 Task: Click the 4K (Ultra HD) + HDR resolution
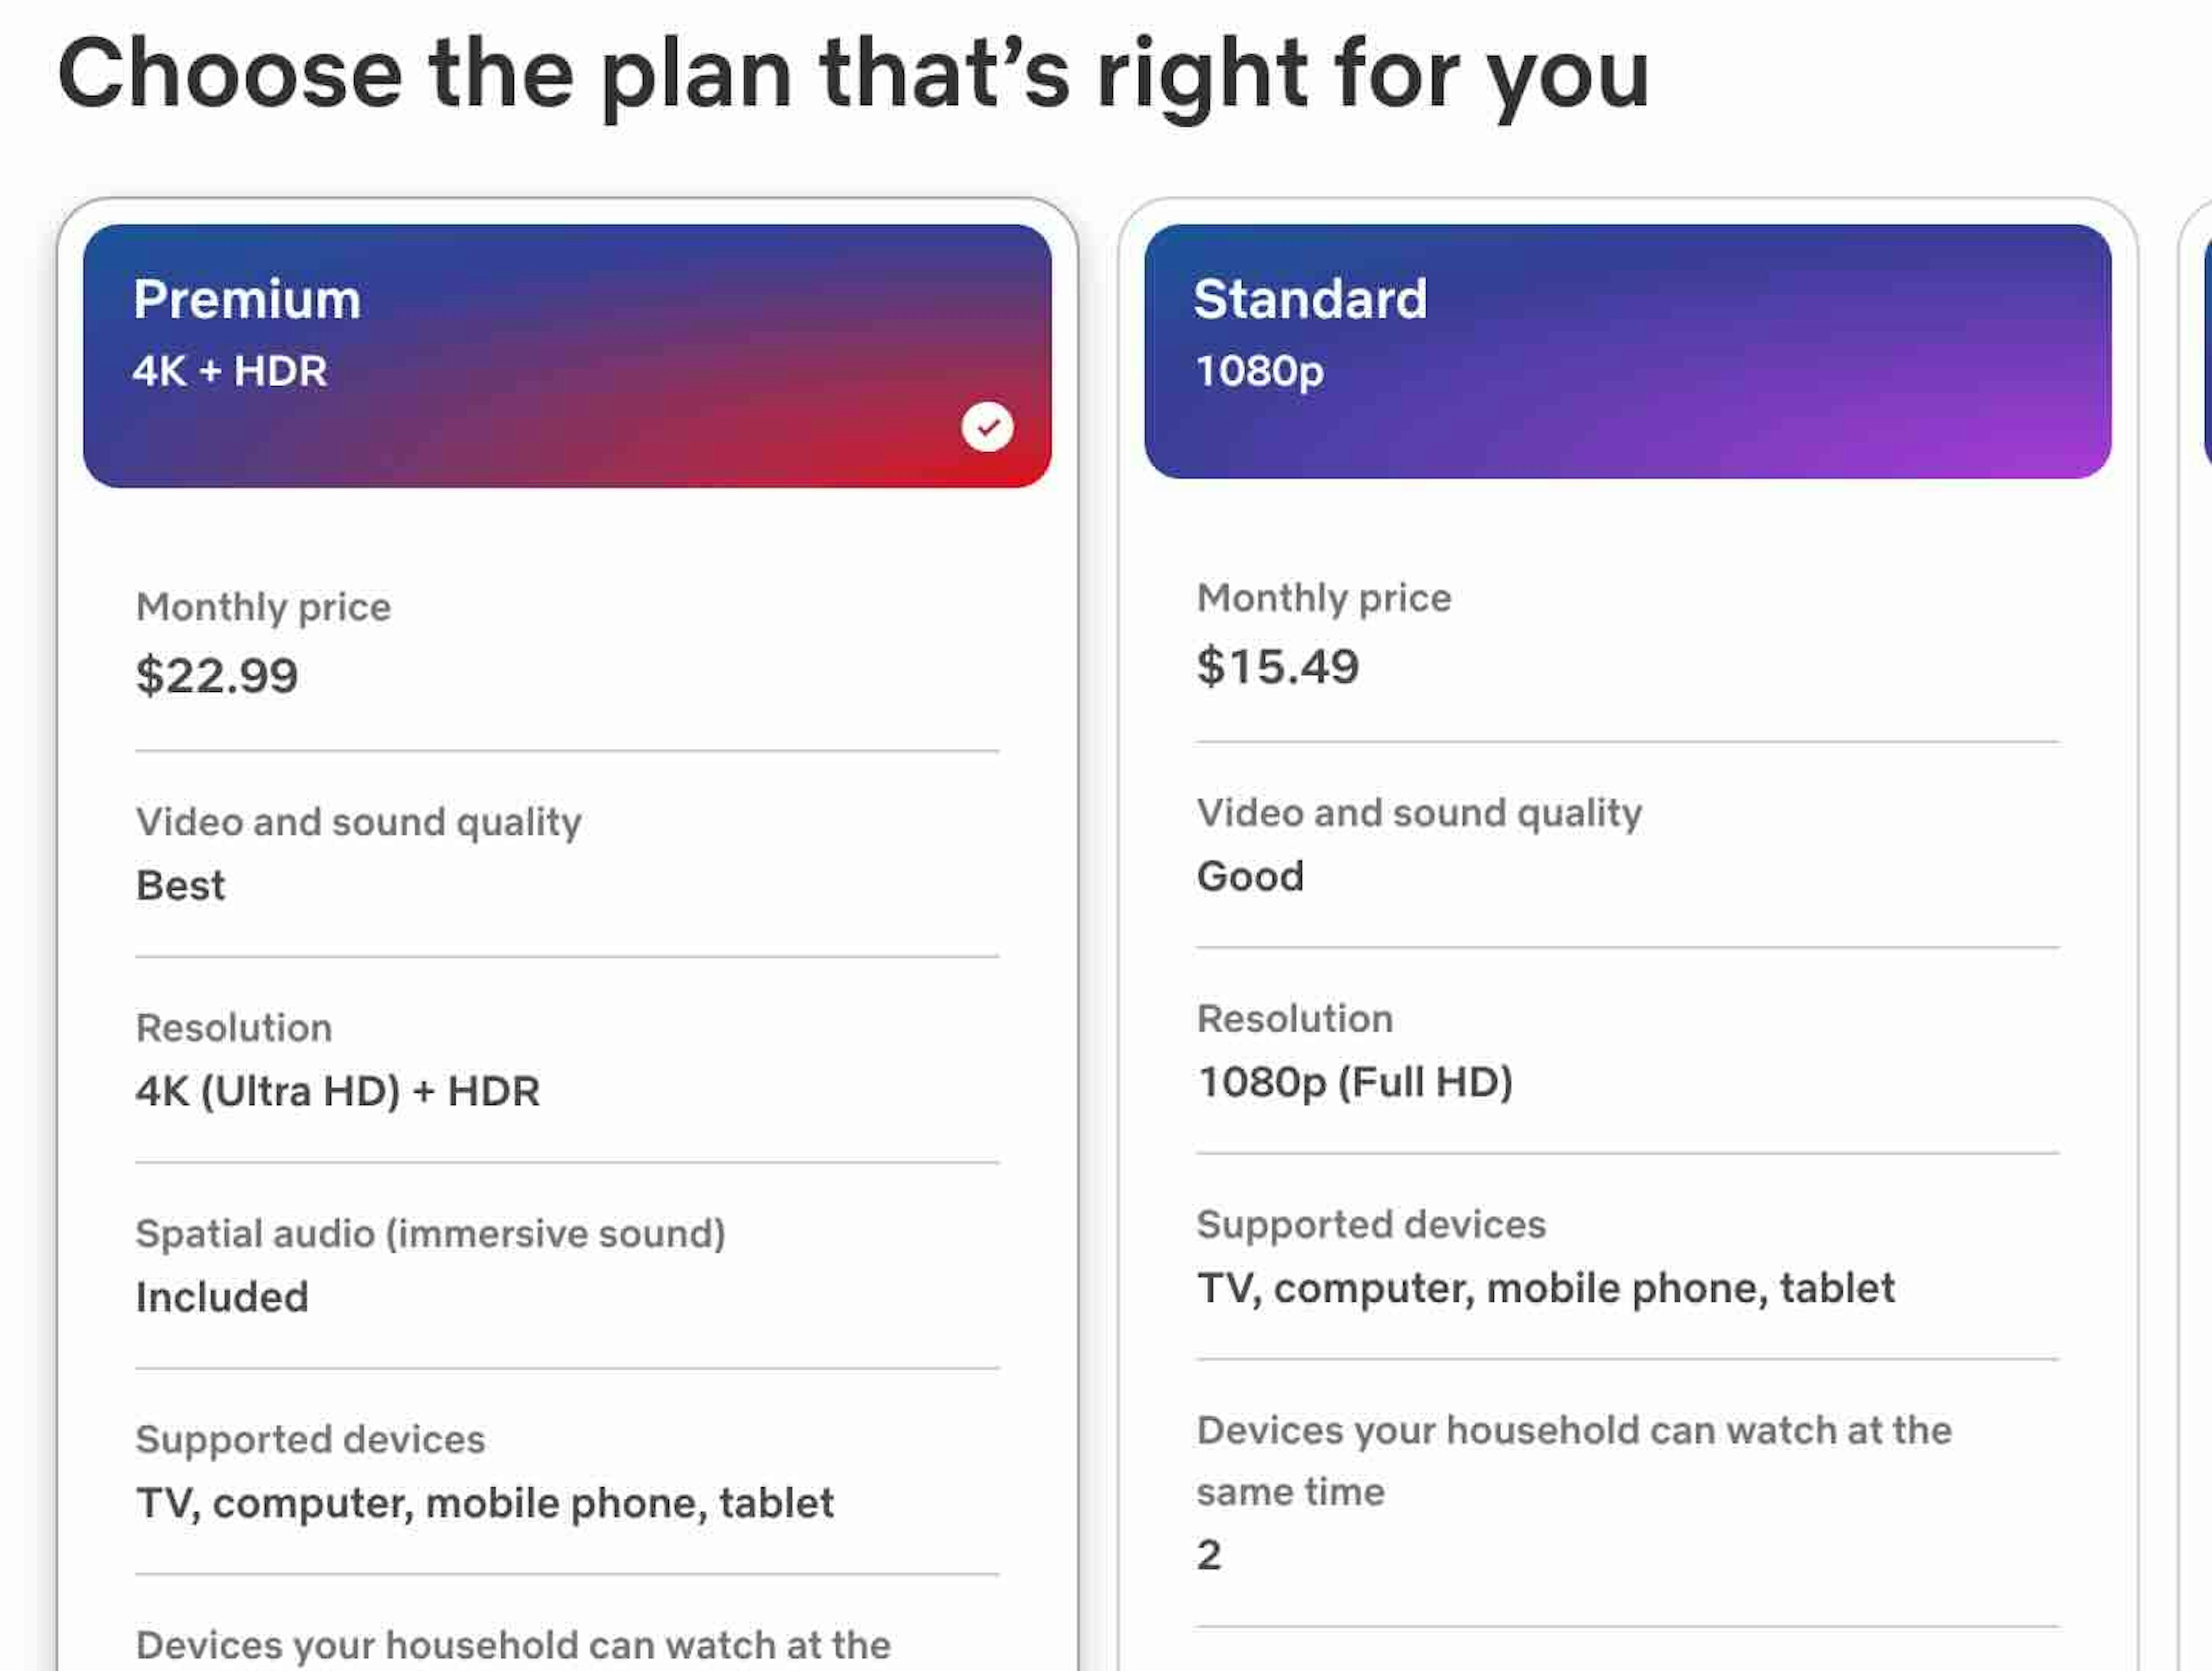click(338, 1091)
